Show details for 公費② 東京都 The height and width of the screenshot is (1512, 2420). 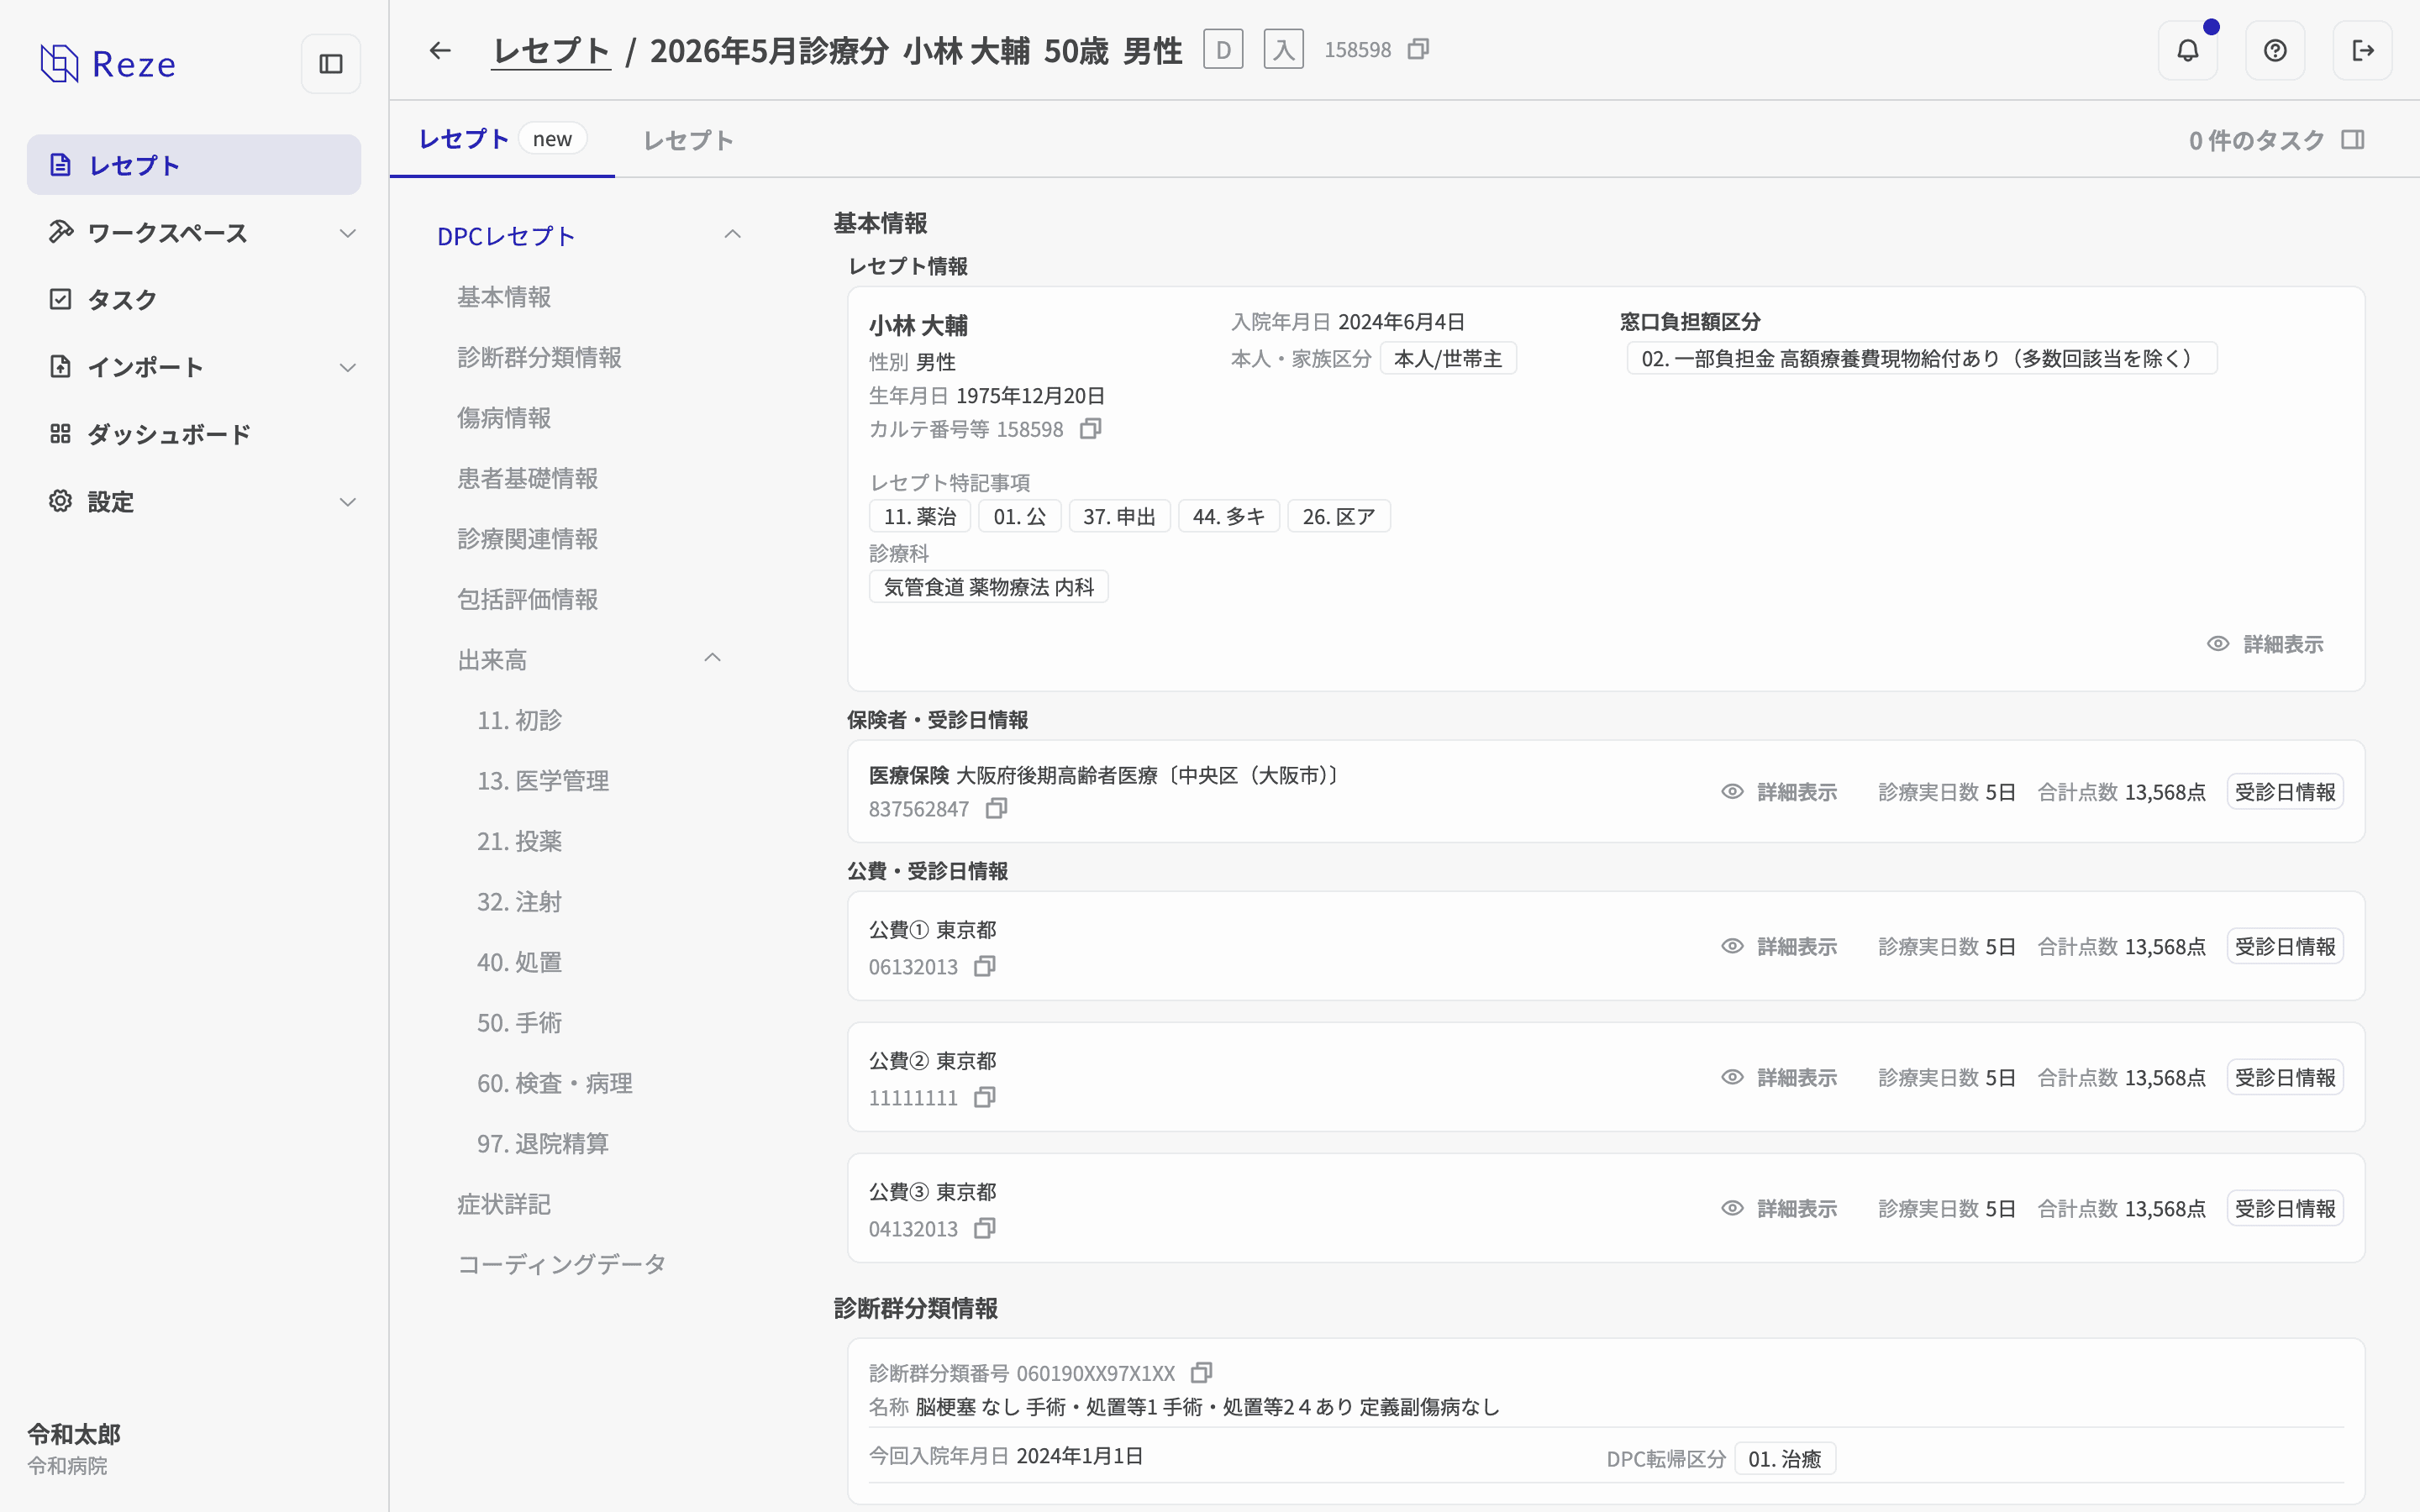pyautogui.click(x=1779, y=1077)
